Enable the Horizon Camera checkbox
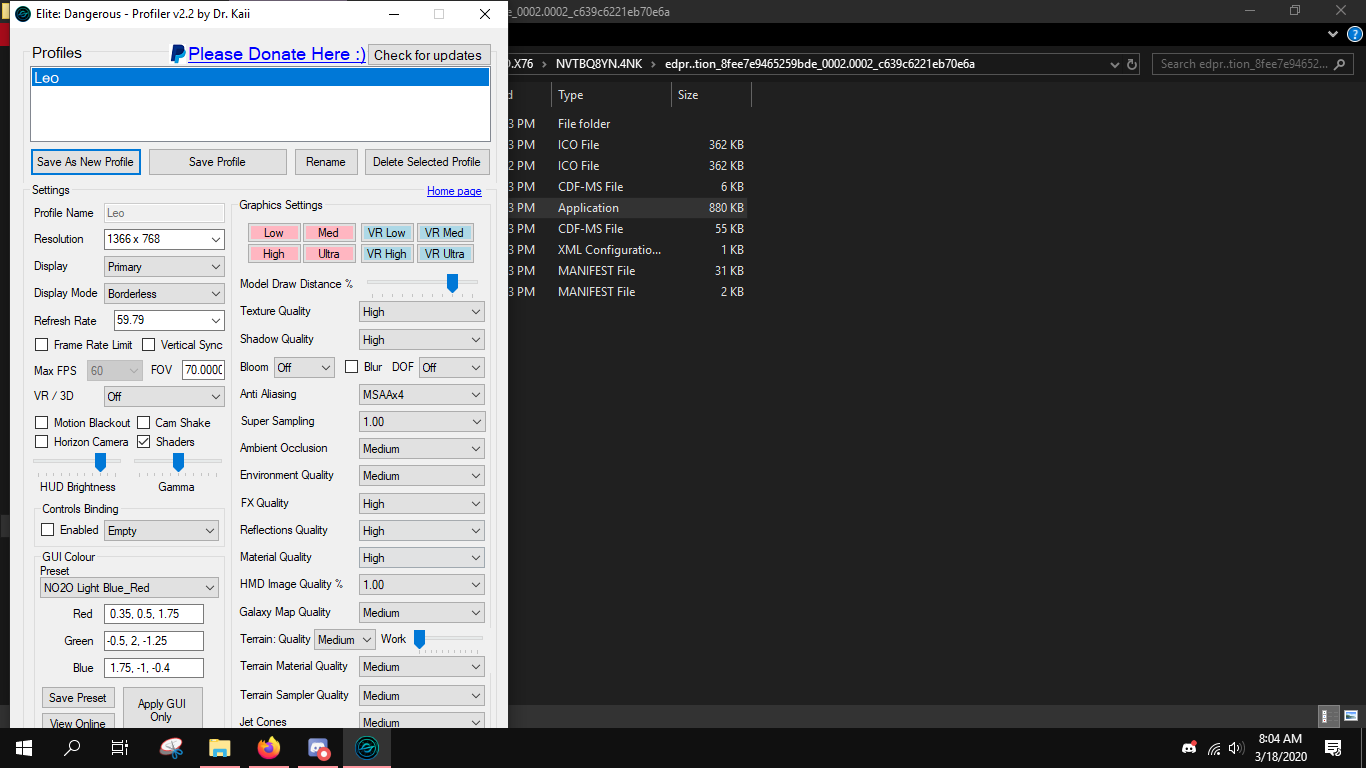Image resolution: width=1366 pixels, height=768 pixels. (41, 442)
